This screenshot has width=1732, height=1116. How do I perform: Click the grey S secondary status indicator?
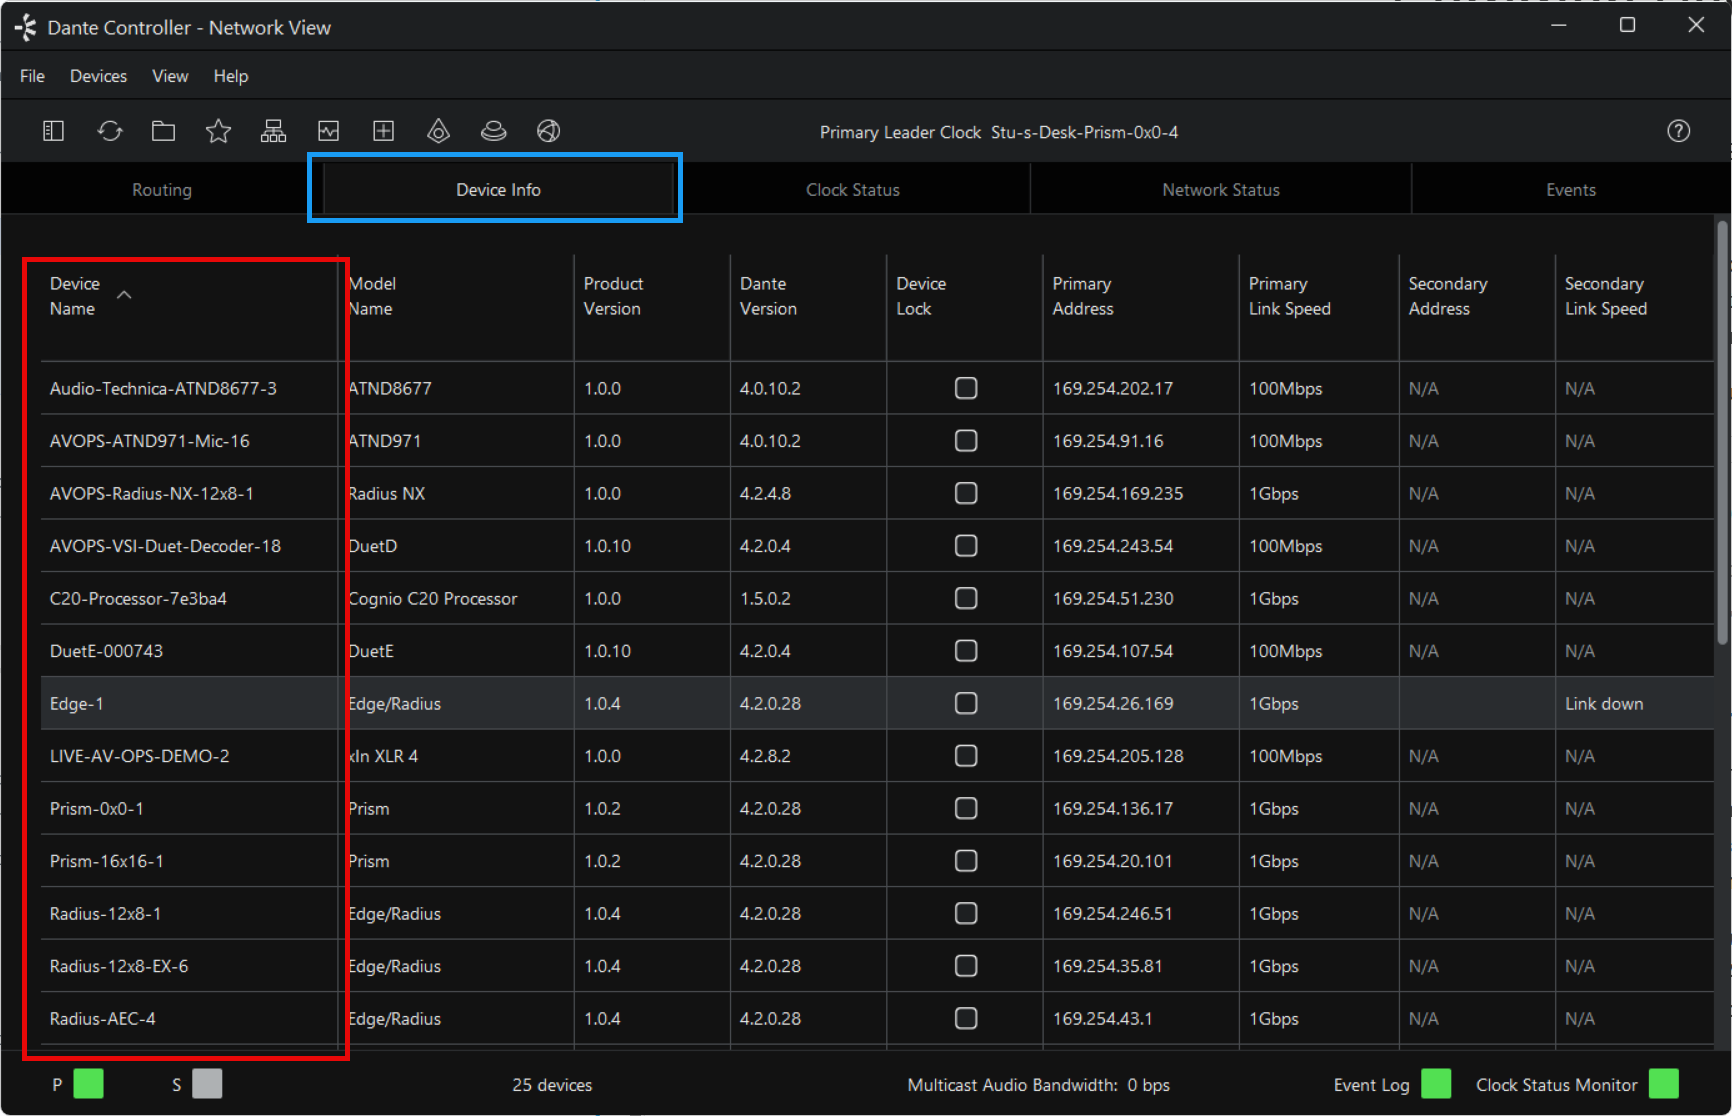point(207,1084)
